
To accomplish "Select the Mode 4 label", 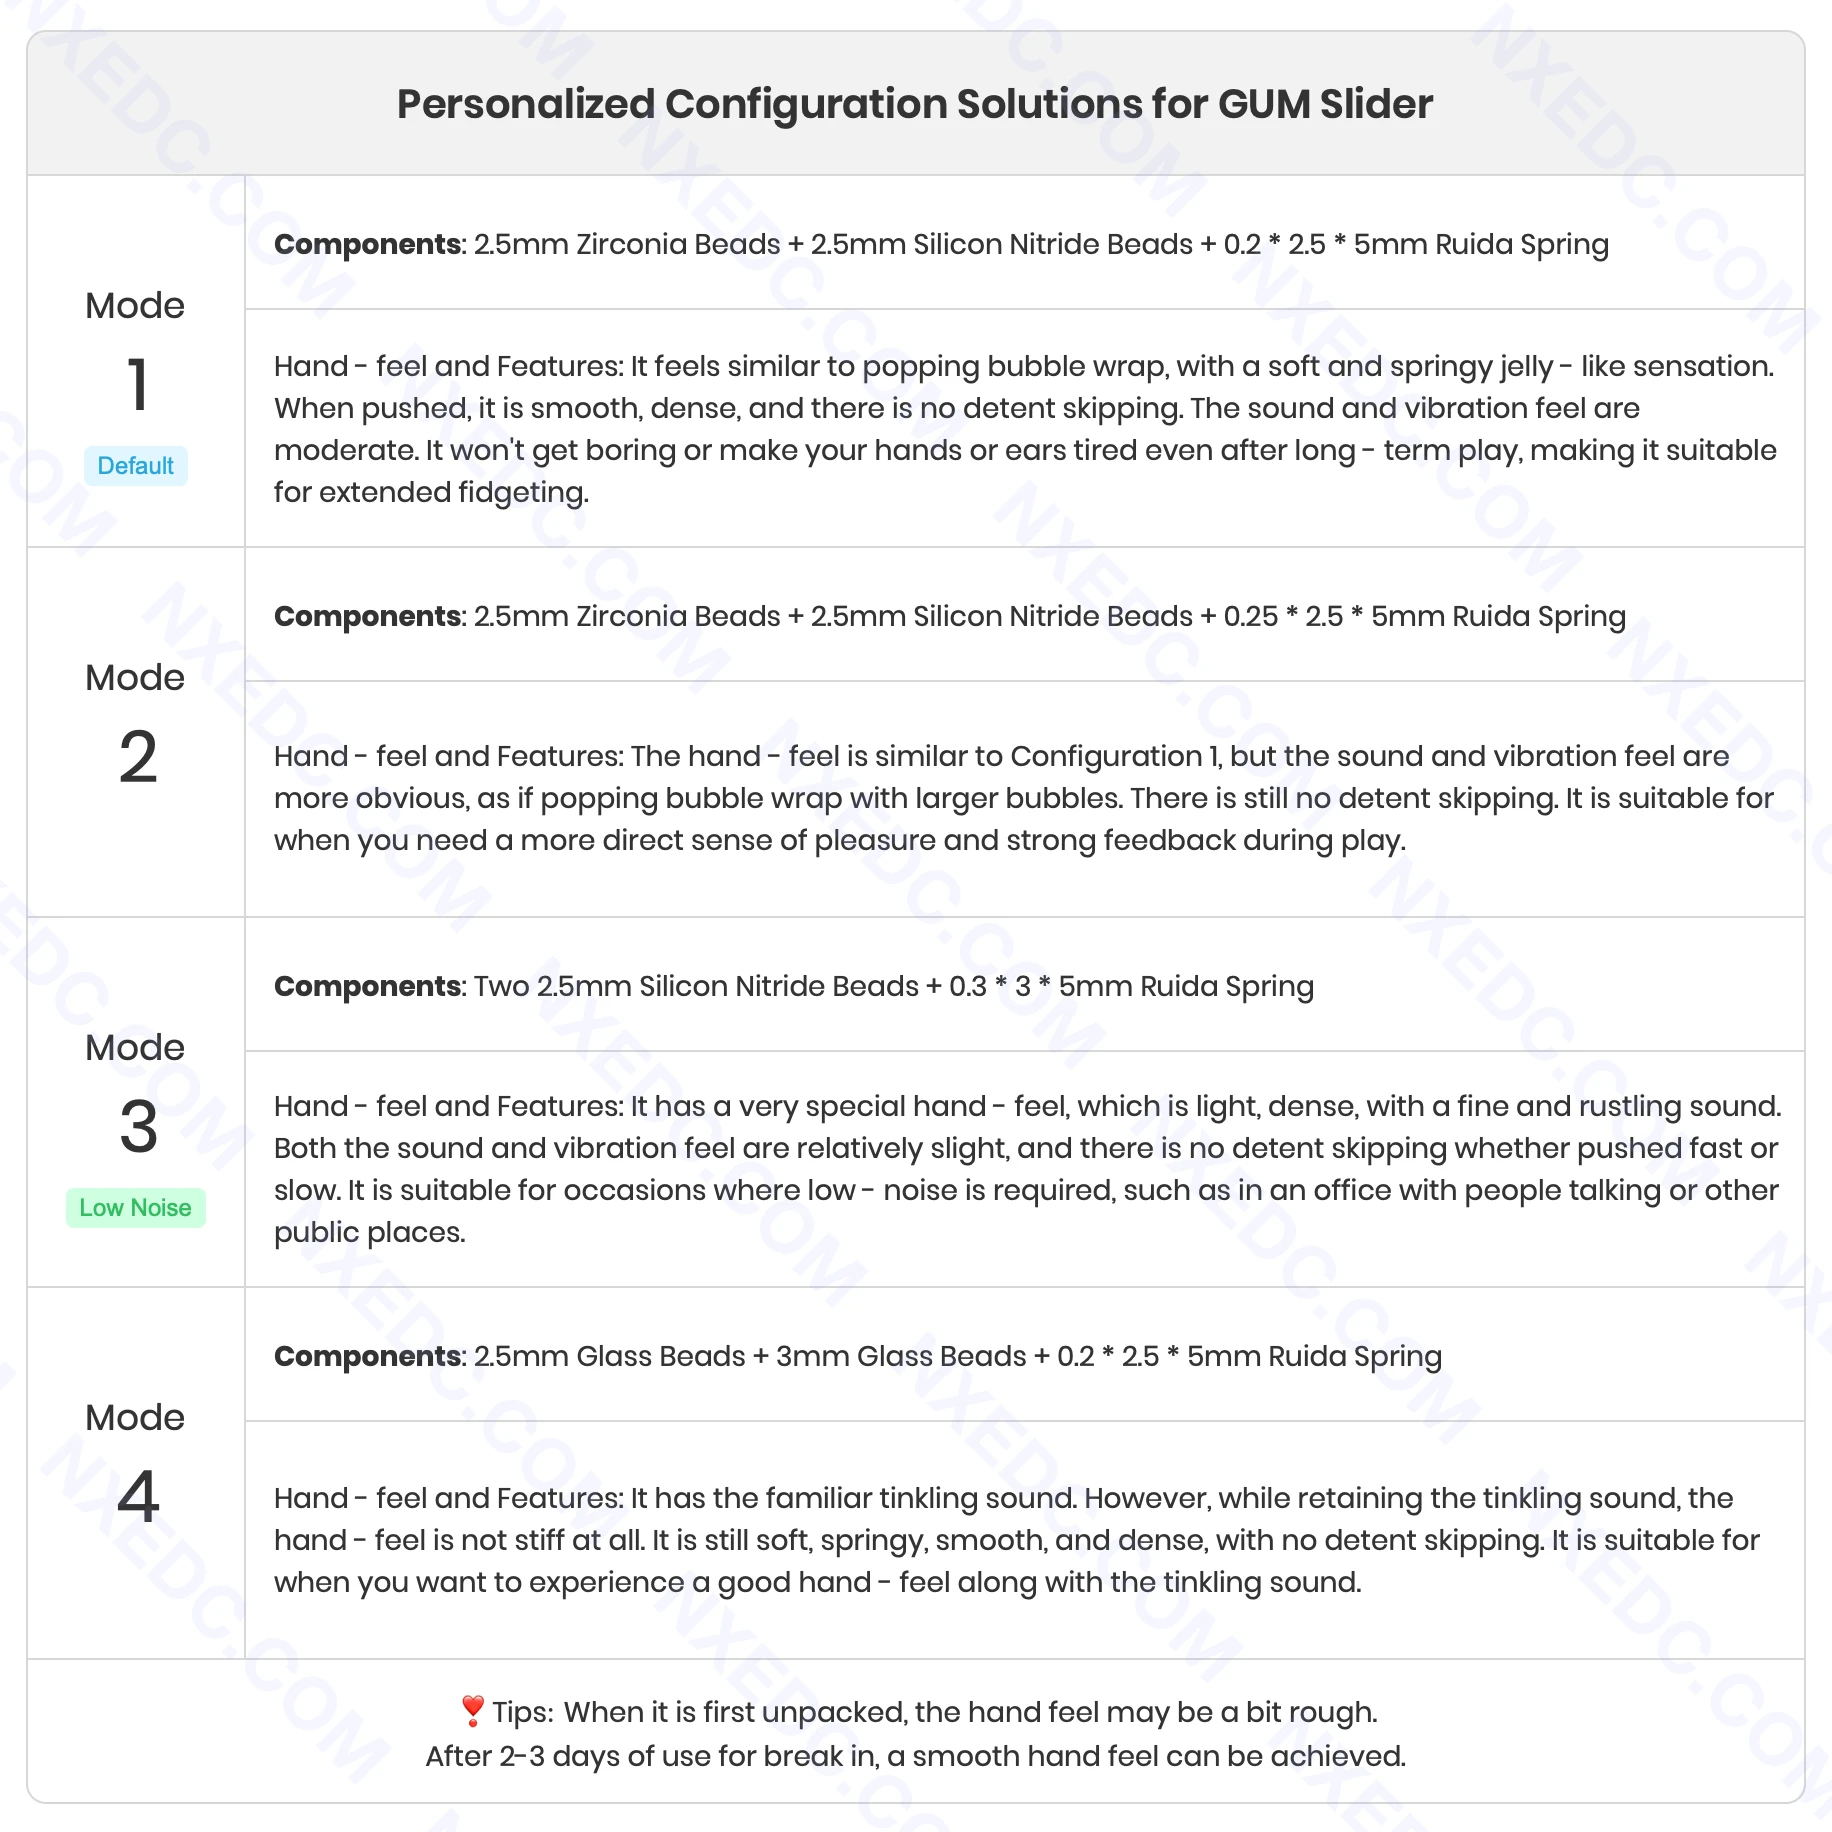I will (x=136, y=1418).
